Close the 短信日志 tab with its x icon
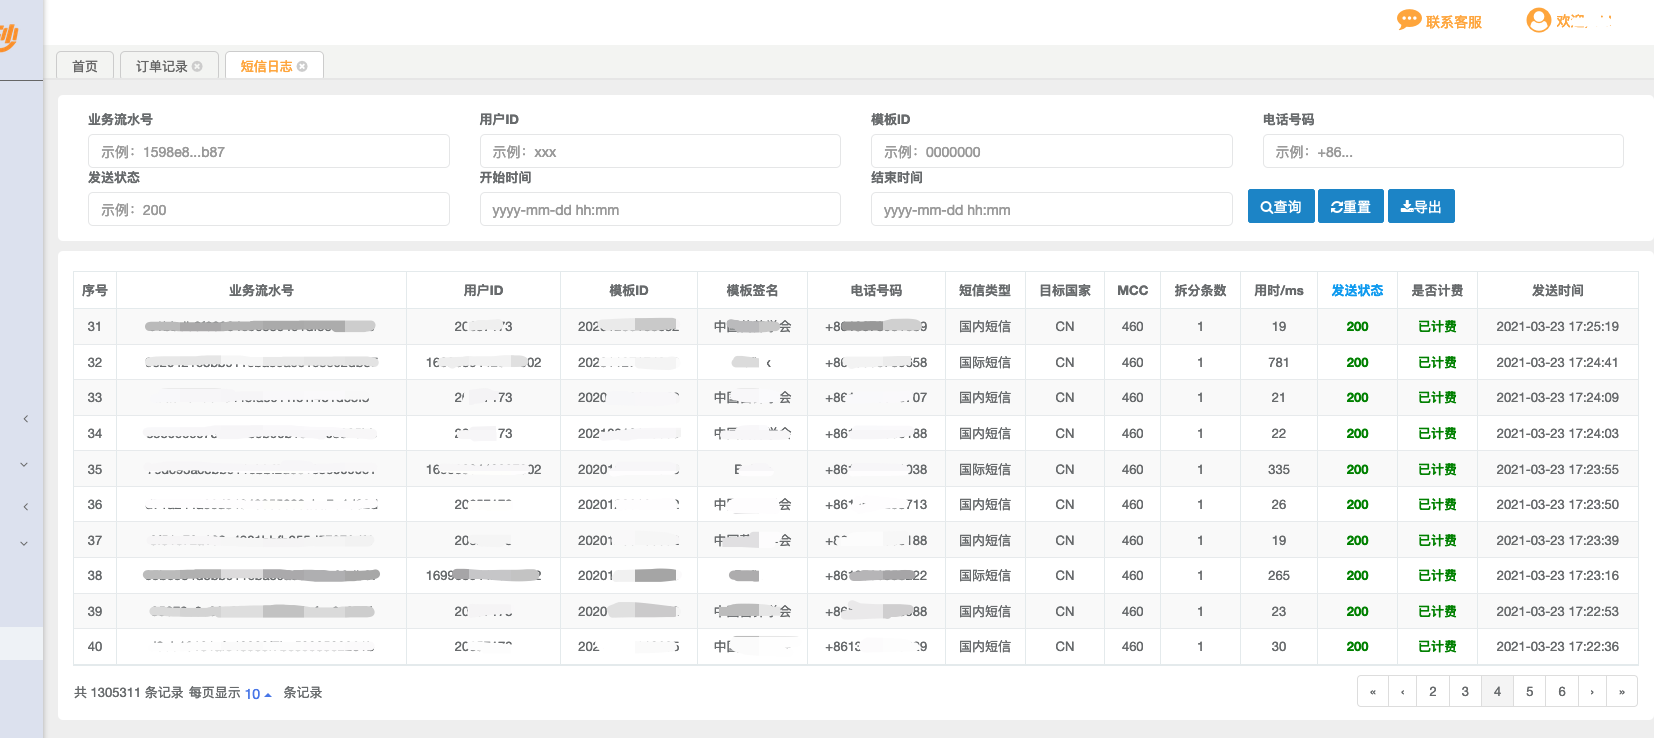Screen dimensions: 1654x738 [302, 66]
